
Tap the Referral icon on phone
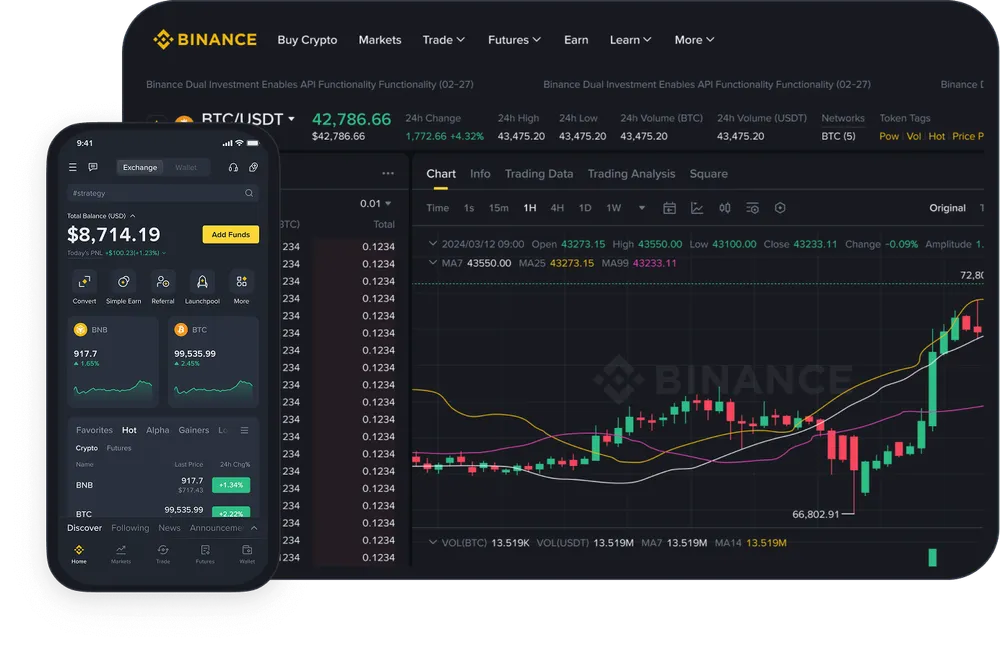click(x=163, y=282)
